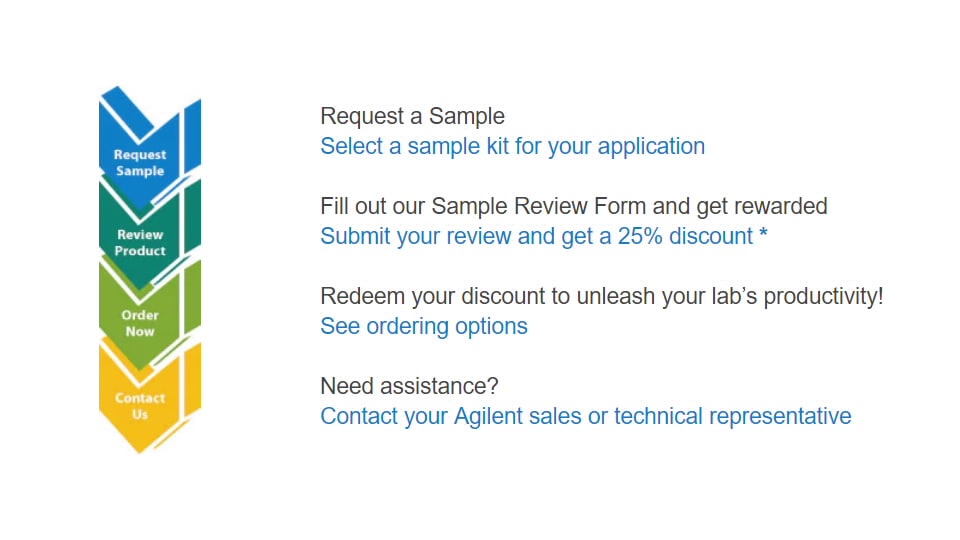
Task: Click the "Redeem your discount" heading text
Action: click(x=601, y=296)
